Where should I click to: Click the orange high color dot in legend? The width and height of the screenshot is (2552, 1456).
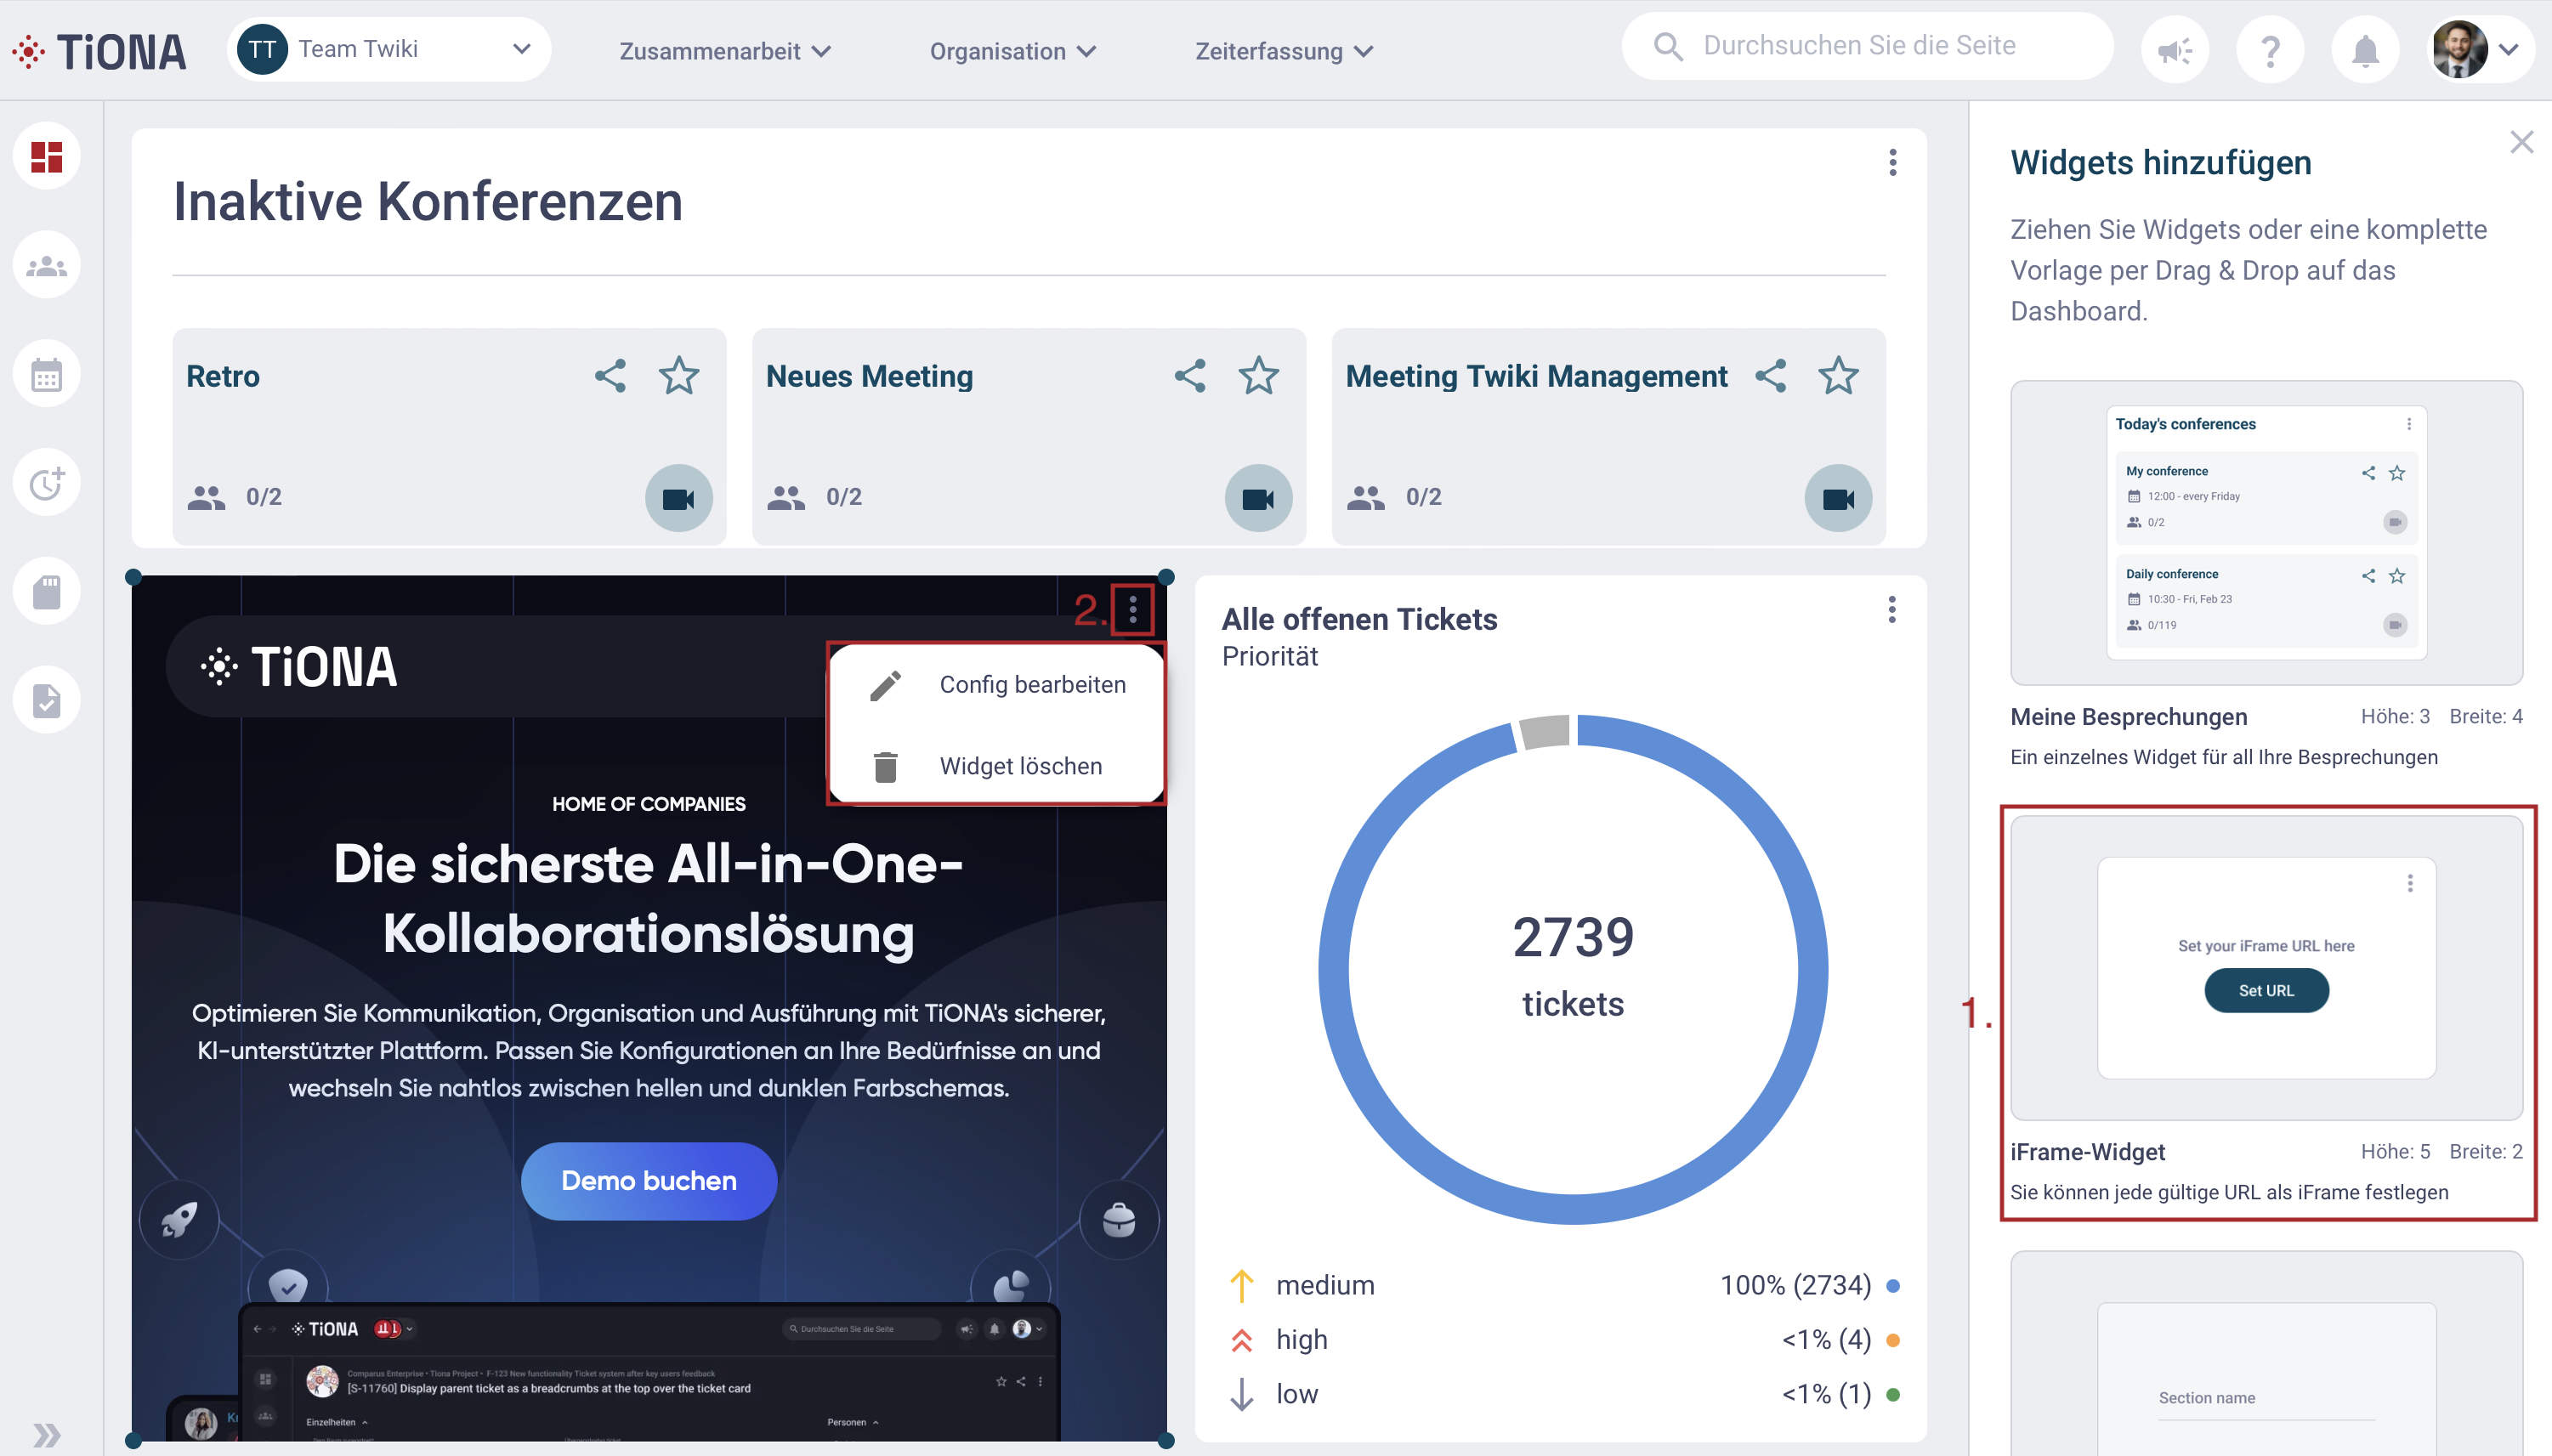(1892, 1340)
